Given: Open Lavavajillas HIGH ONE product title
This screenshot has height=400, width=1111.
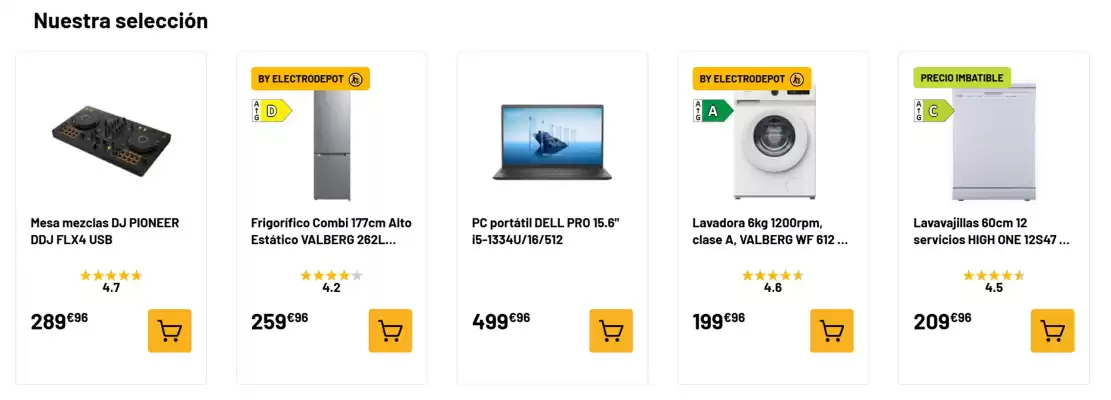Looking at the screenshot, I should click(x=991, y=231).
